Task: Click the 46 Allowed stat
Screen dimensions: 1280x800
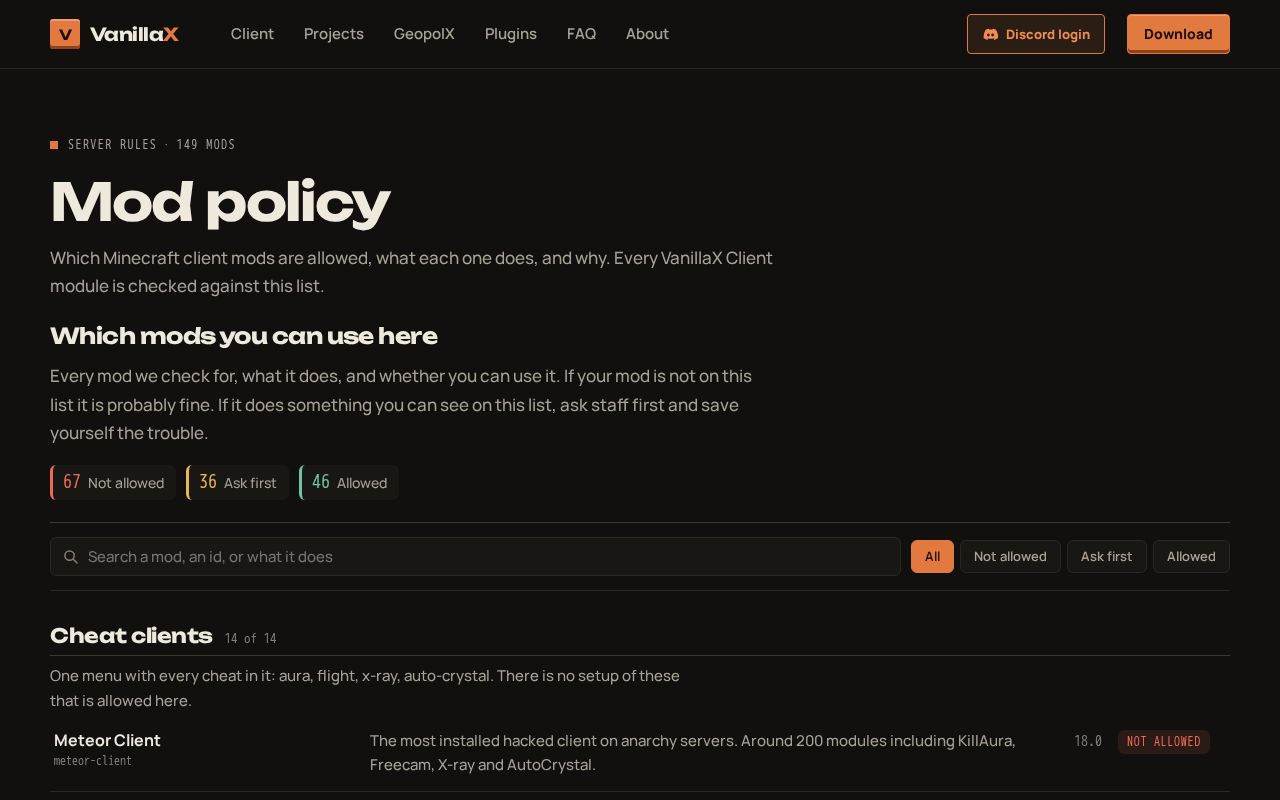Action: pyautogui.click(x=349, y=483)
